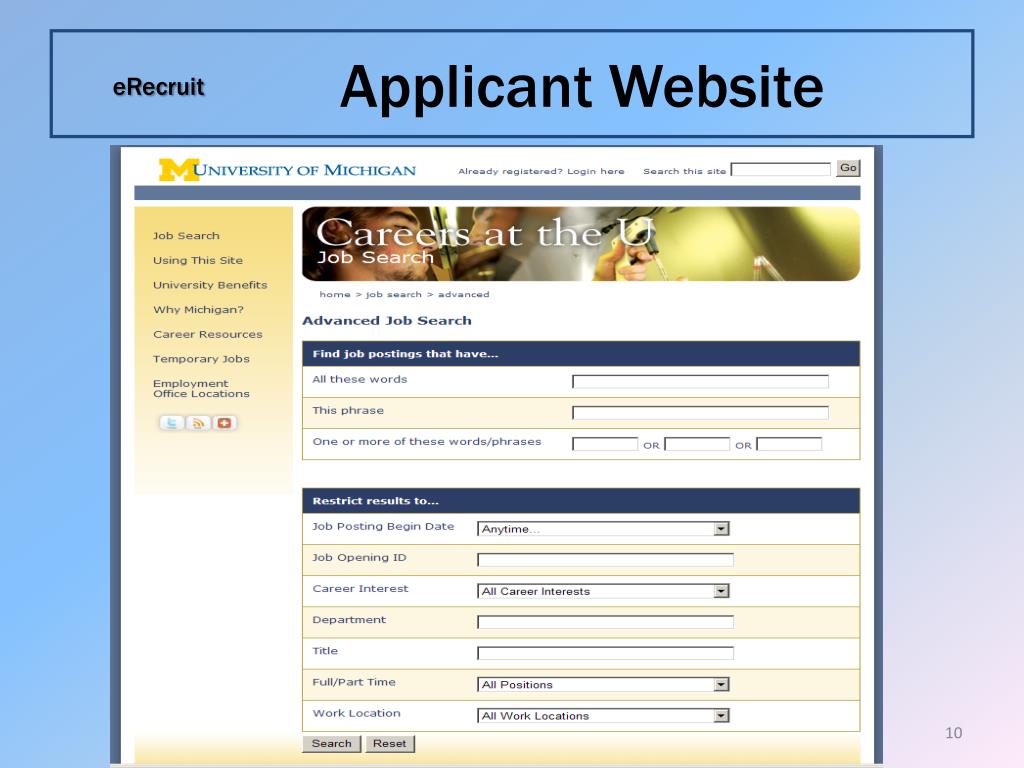Click the eRecruit label
This screenshot has width=1024, height=768.
159,87
